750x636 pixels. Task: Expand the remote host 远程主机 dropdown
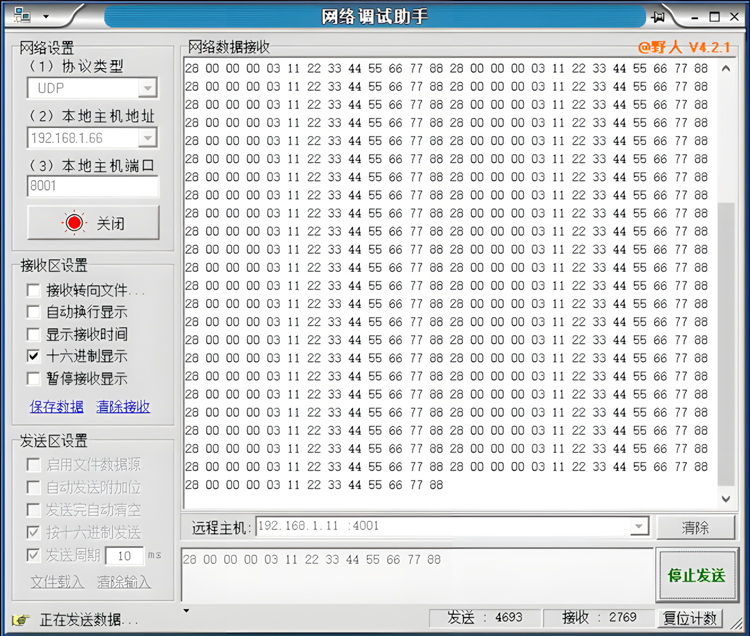coord(639,527)
